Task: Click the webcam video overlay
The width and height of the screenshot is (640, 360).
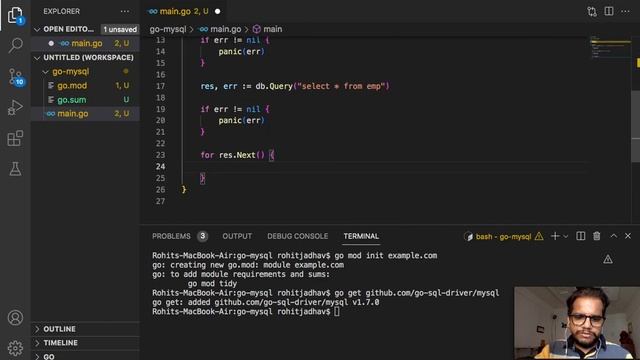Action: coord(577,323)
